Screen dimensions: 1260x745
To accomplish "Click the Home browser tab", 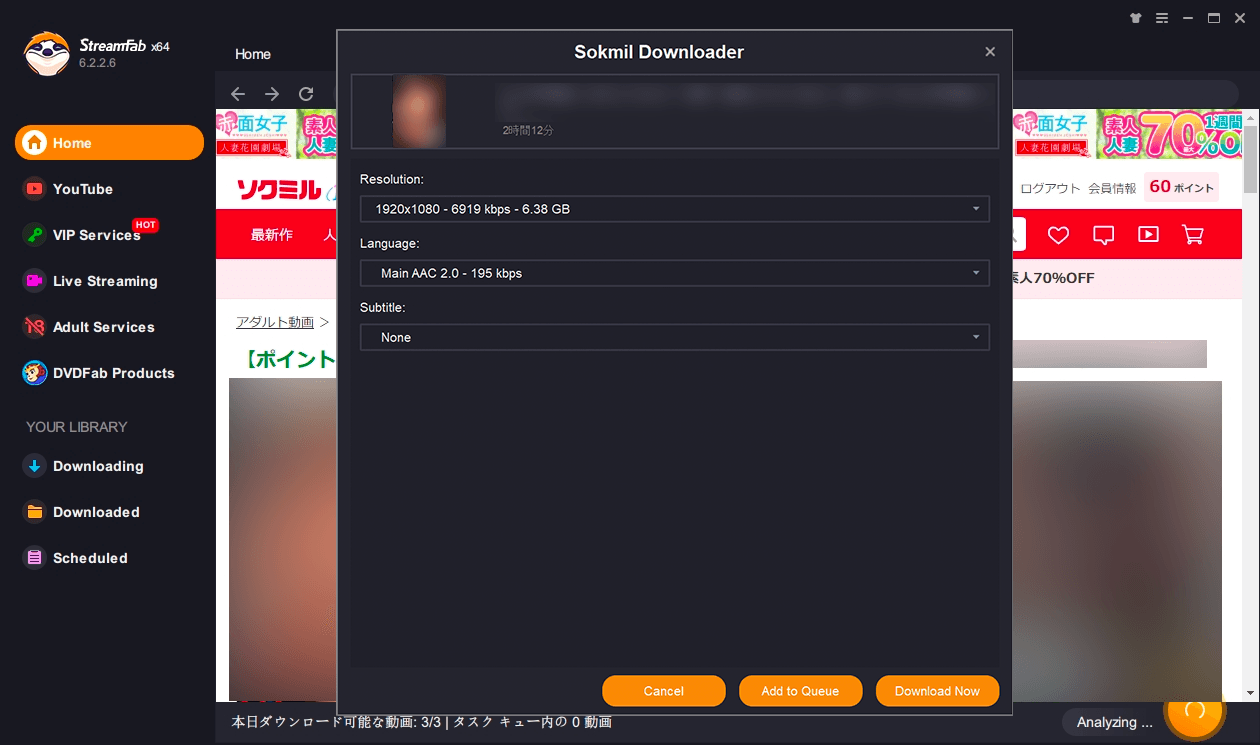I will (253, 54).
